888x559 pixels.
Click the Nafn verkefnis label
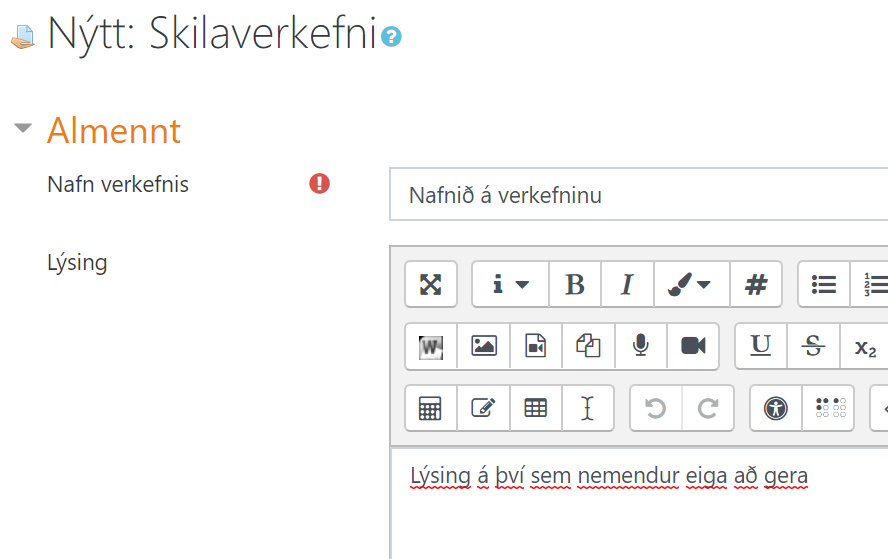tap(118, 185)
